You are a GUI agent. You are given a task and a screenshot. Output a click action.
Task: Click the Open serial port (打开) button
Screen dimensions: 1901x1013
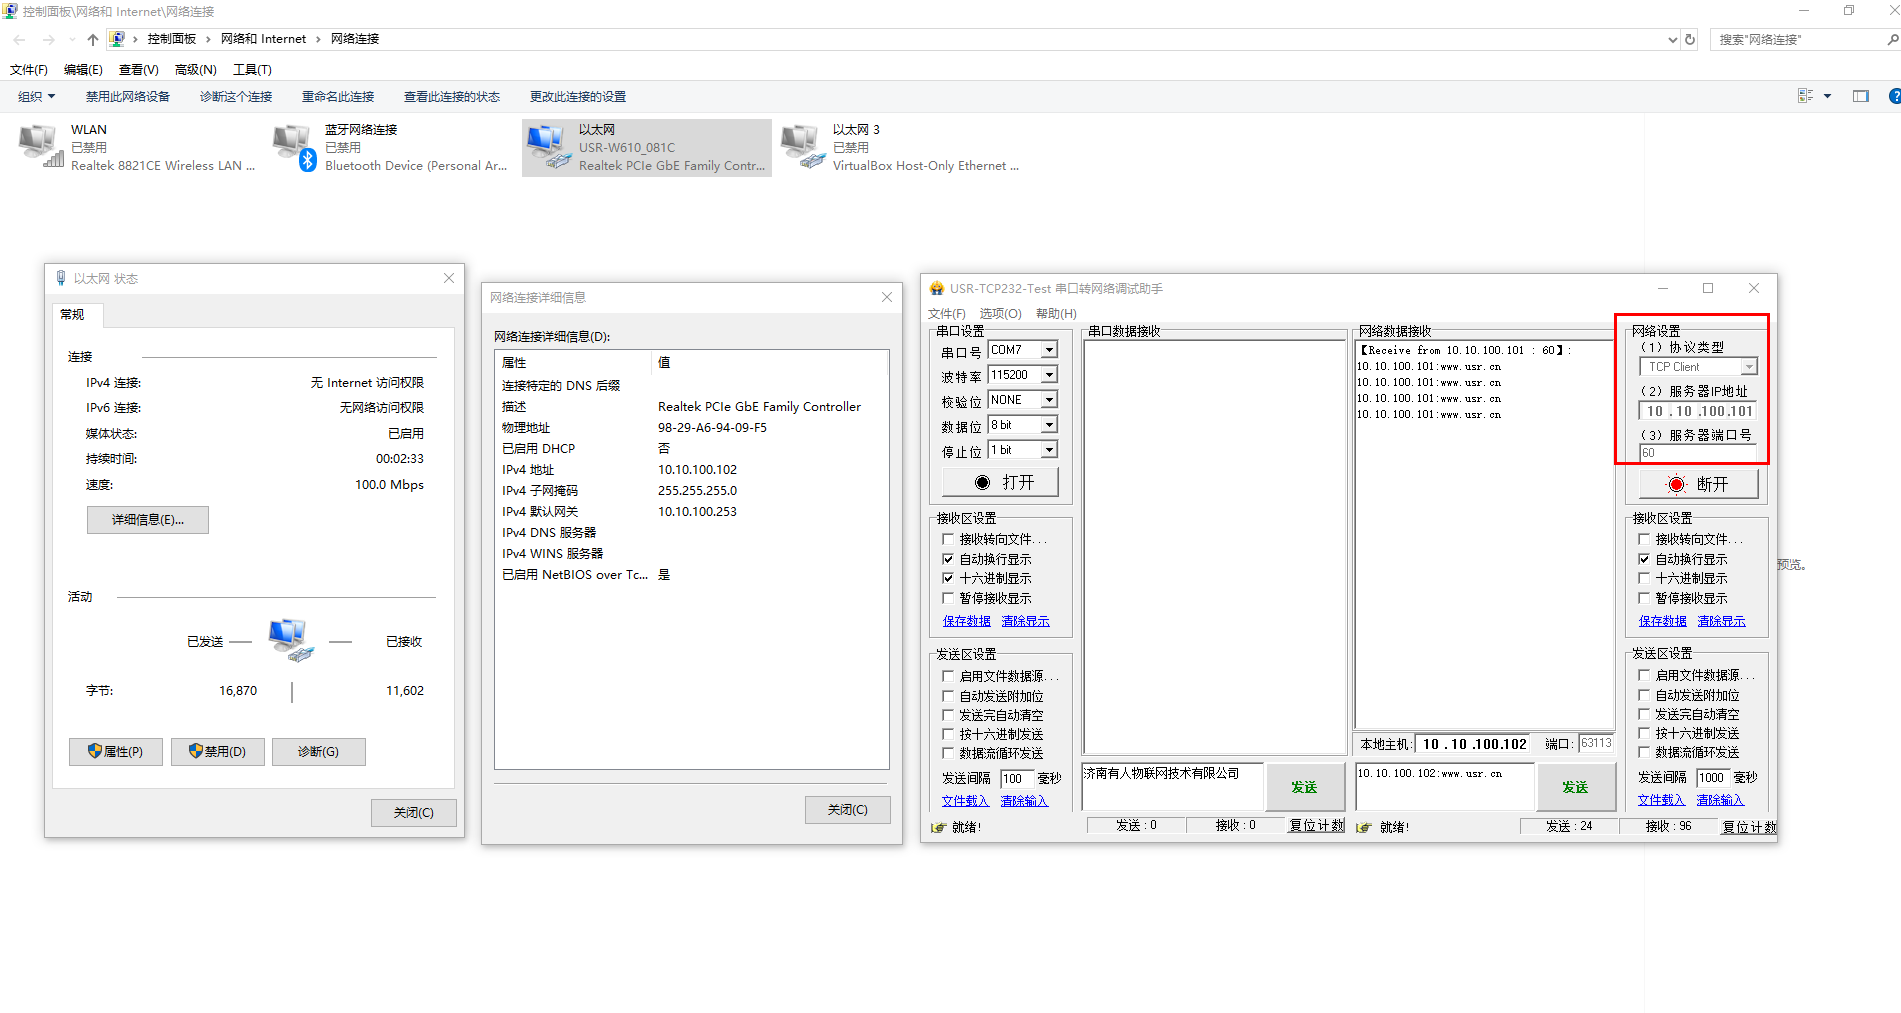[x=1000, y=482]
